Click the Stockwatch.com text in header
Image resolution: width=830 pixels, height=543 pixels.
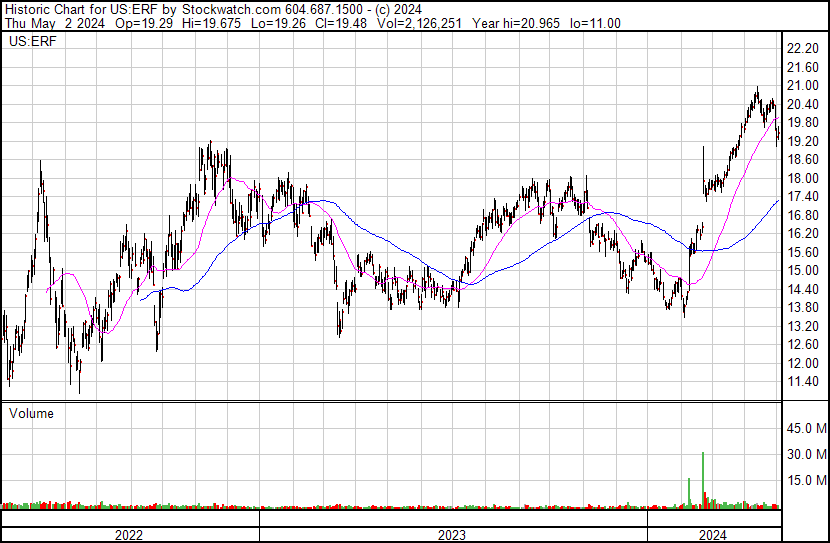(x=231, y=9)
